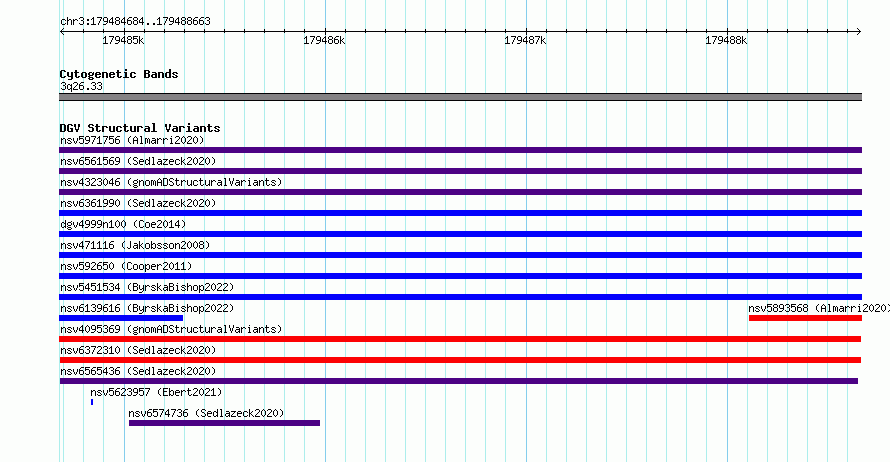Select the red bar under nsv4095369
Viewport: 890px width, 462px height.
point(460,339)
